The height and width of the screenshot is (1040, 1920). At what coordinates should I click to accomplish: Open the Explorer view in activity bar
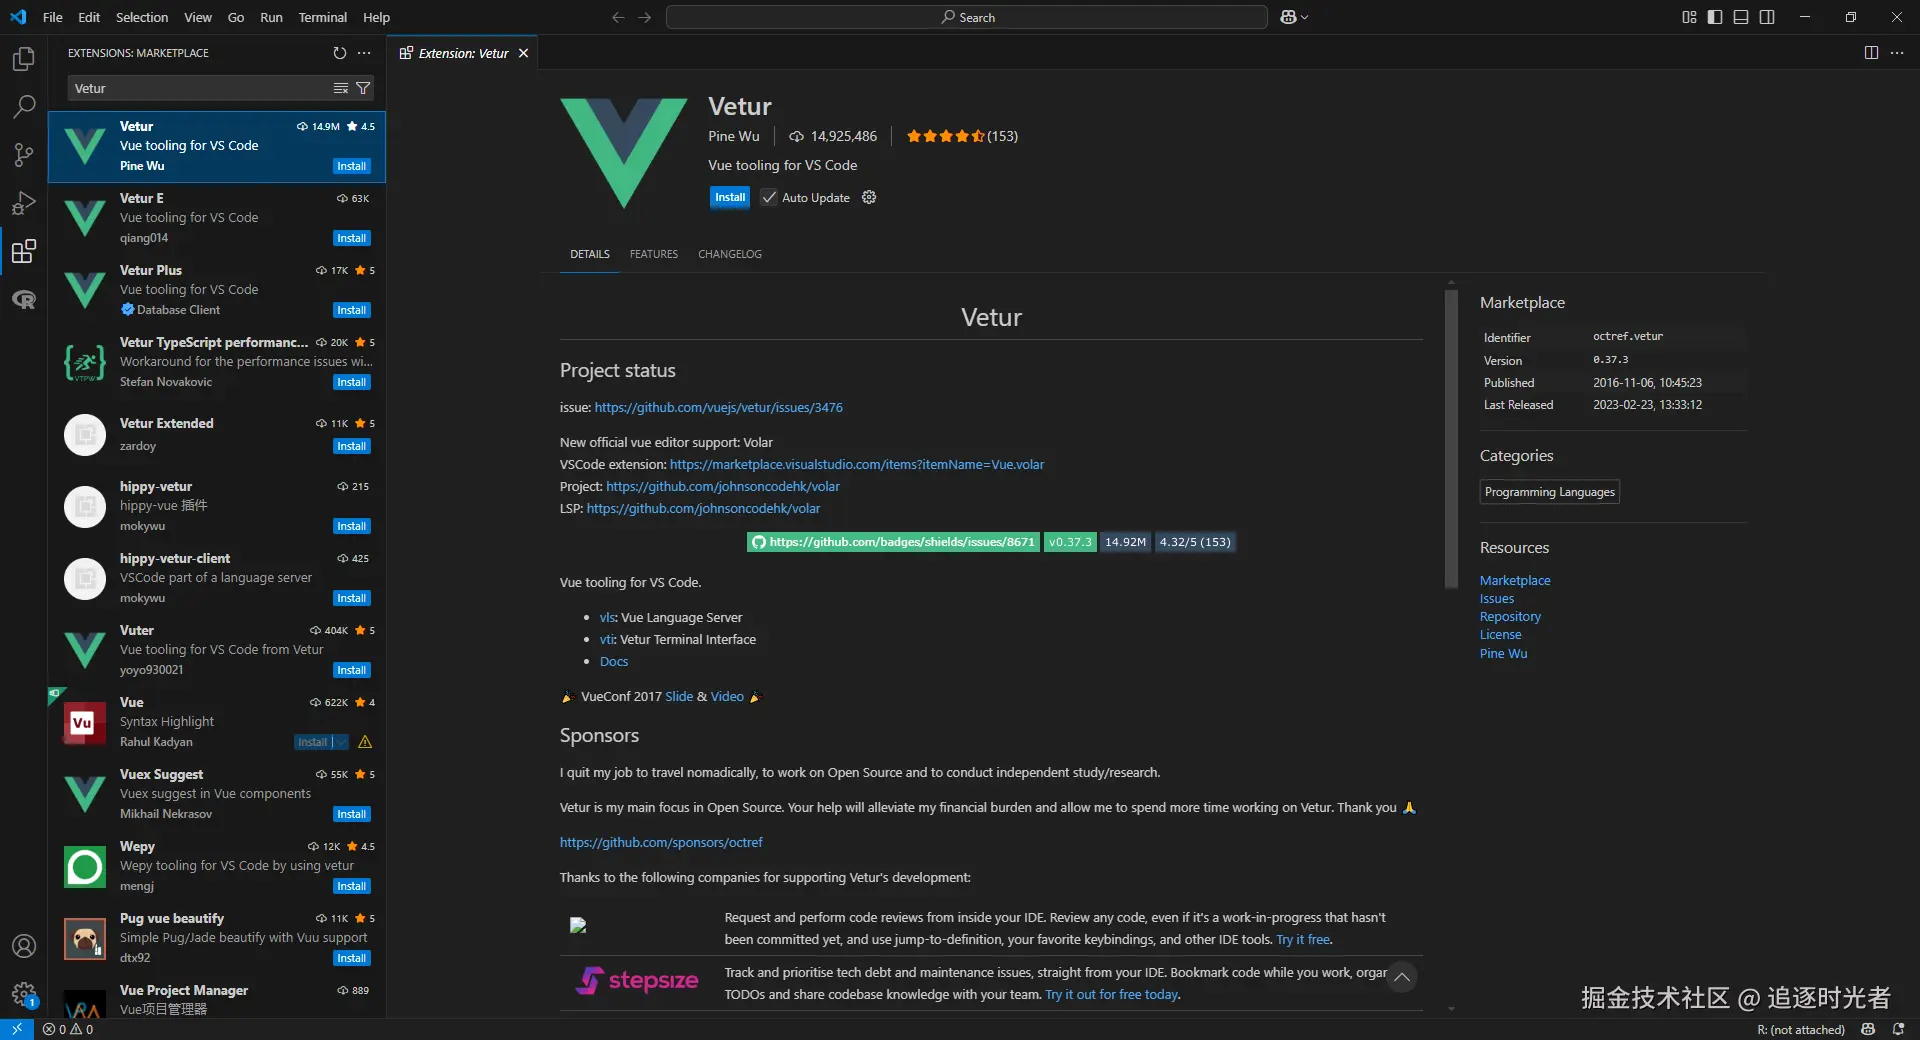point(24,59)
